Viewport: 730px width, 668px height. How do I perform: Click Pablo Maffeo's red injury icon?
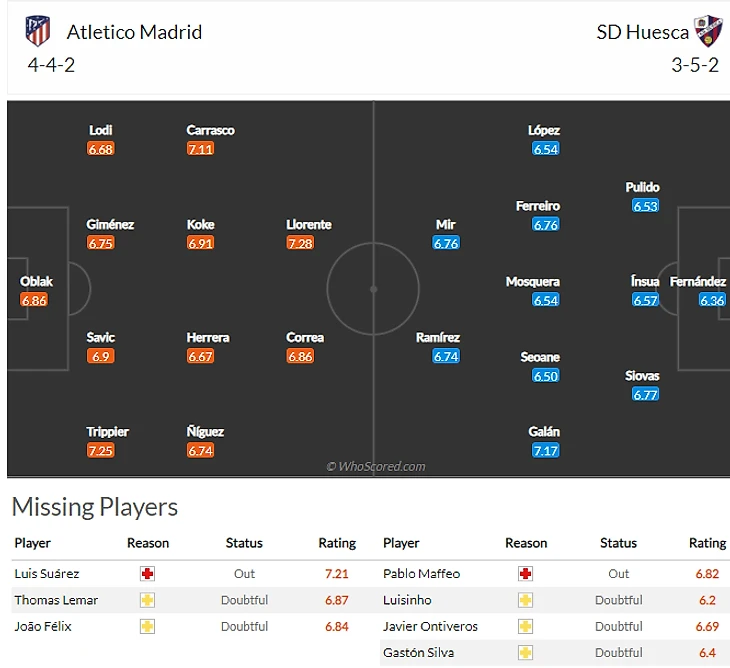click(x=526, y=574)
